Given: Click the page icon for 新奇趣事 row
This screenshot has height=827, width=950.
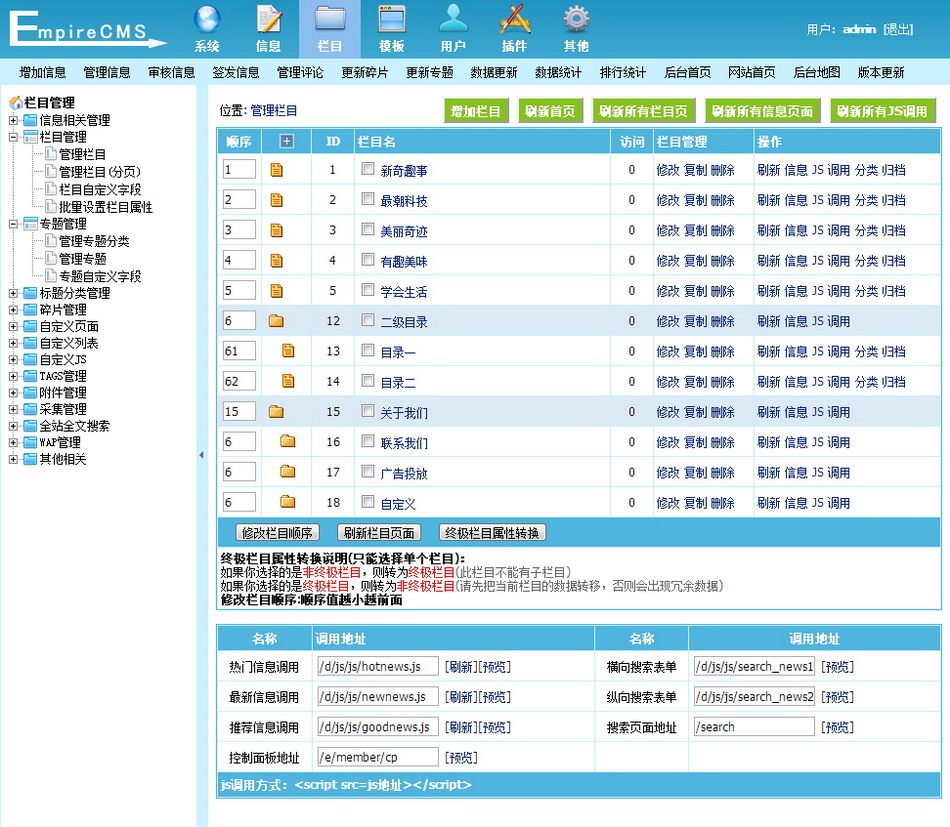Looking at the screenshot, I should click(276, 170).
